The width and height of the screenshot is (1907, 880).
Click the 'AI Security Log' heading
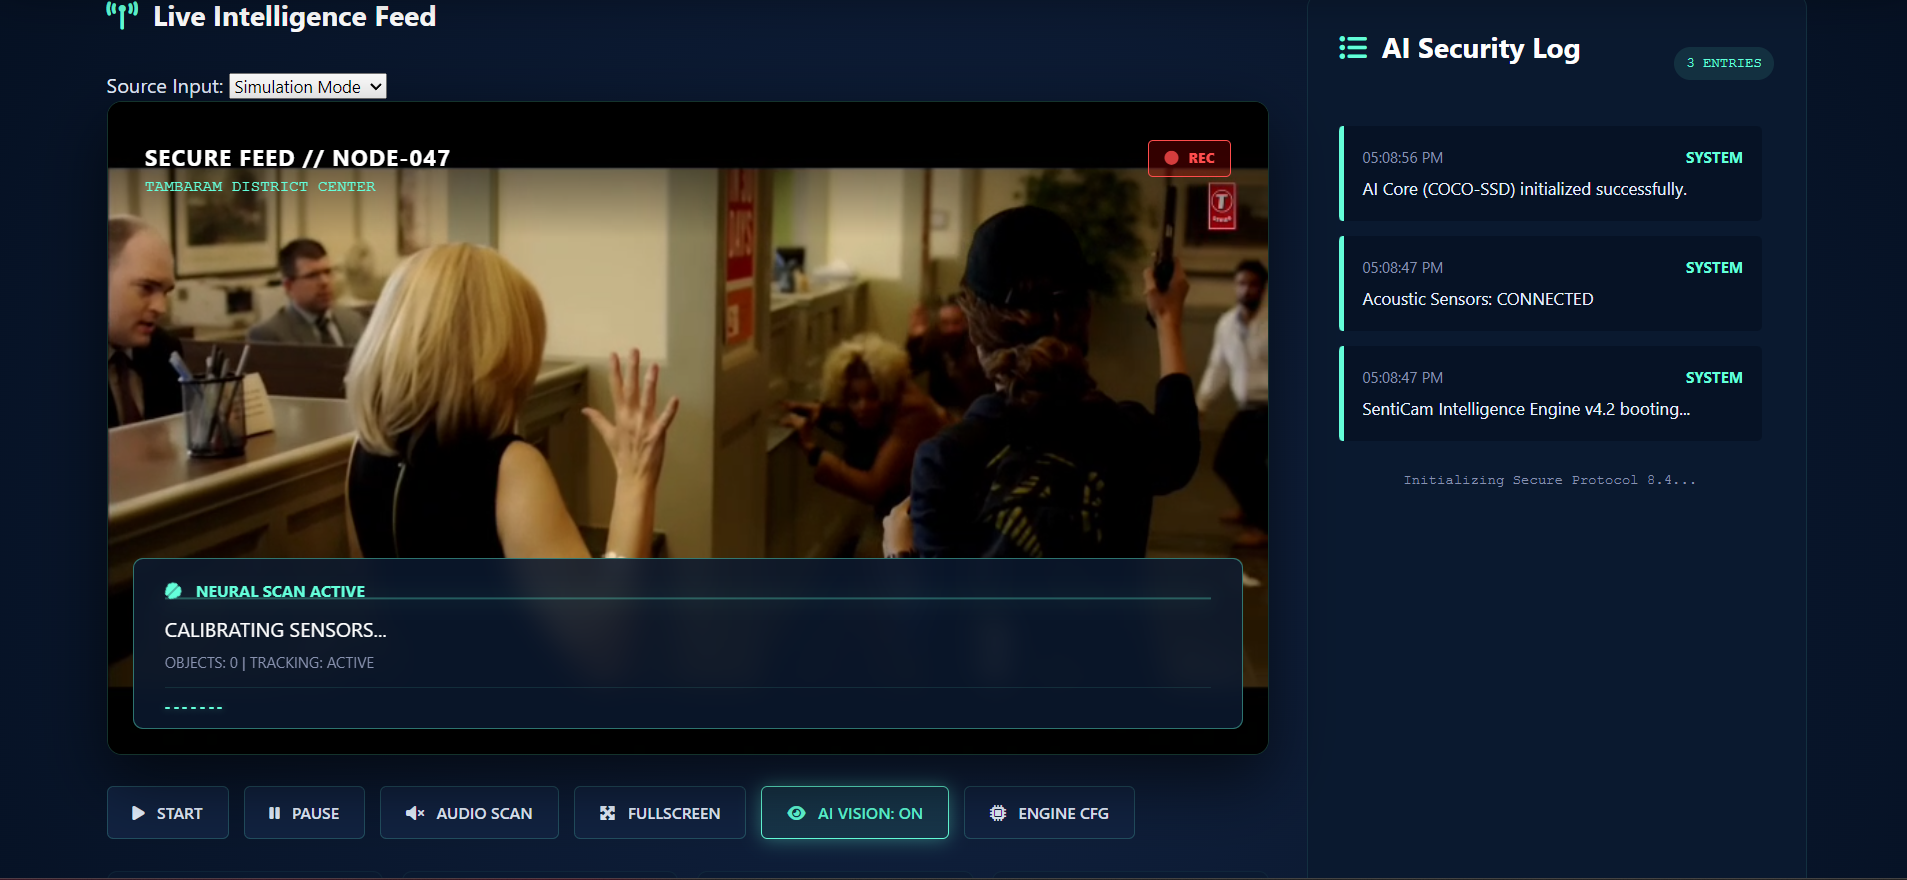tap(1481, 48)
